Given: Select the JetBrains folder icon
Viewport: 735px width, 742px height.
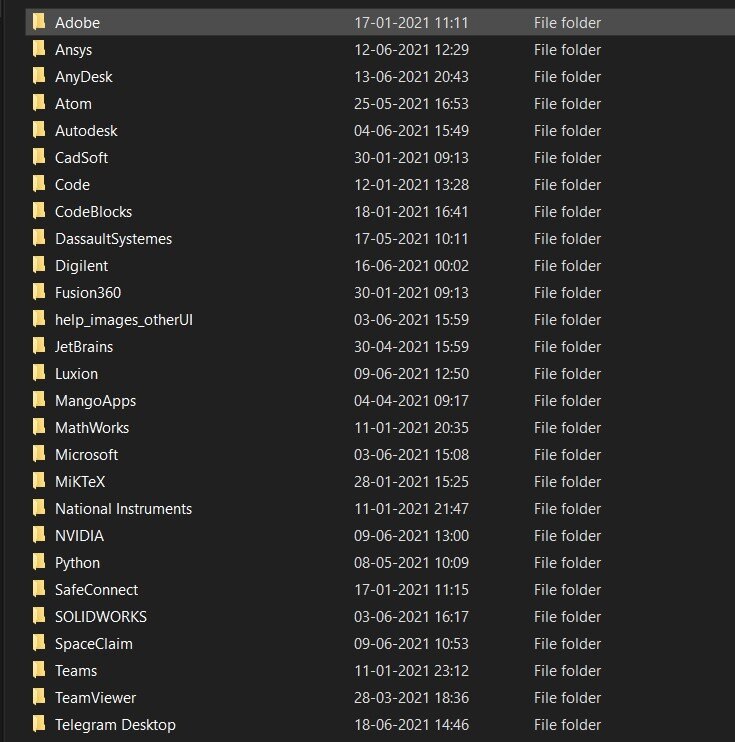Looking at the screenshot, I should pyautogui.click(x=39, y=346).
